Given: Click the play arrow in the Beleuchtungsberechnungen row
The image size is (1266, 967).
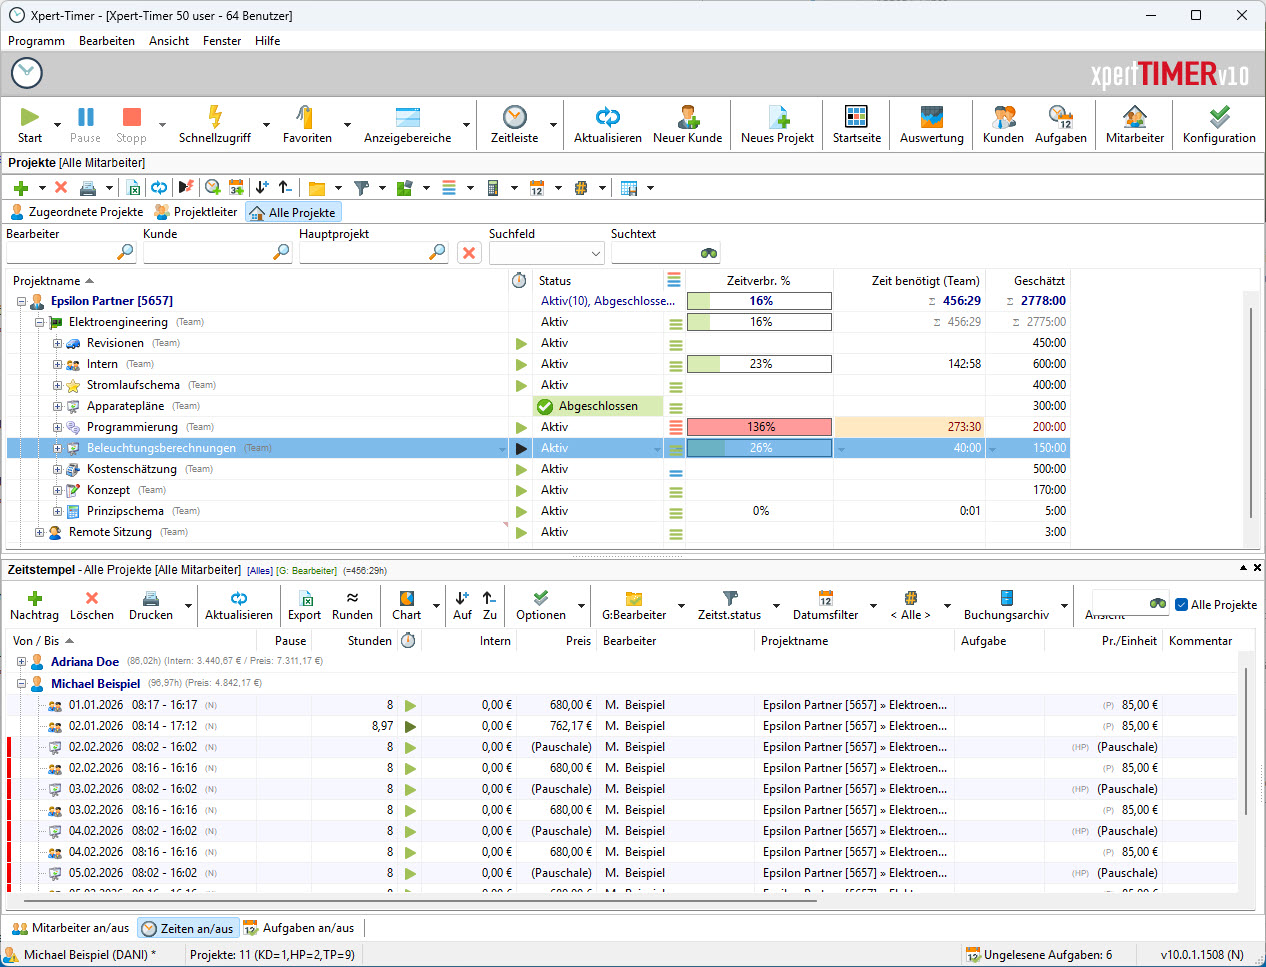Looking at the screenshot, I should [x=521, y=448].
